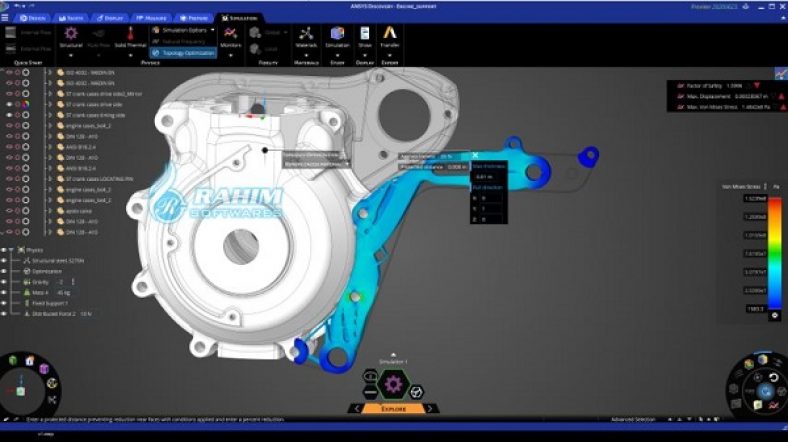The image size is (788, 442).
Task: Toggle visibility of Physics node
Action: 4,250
